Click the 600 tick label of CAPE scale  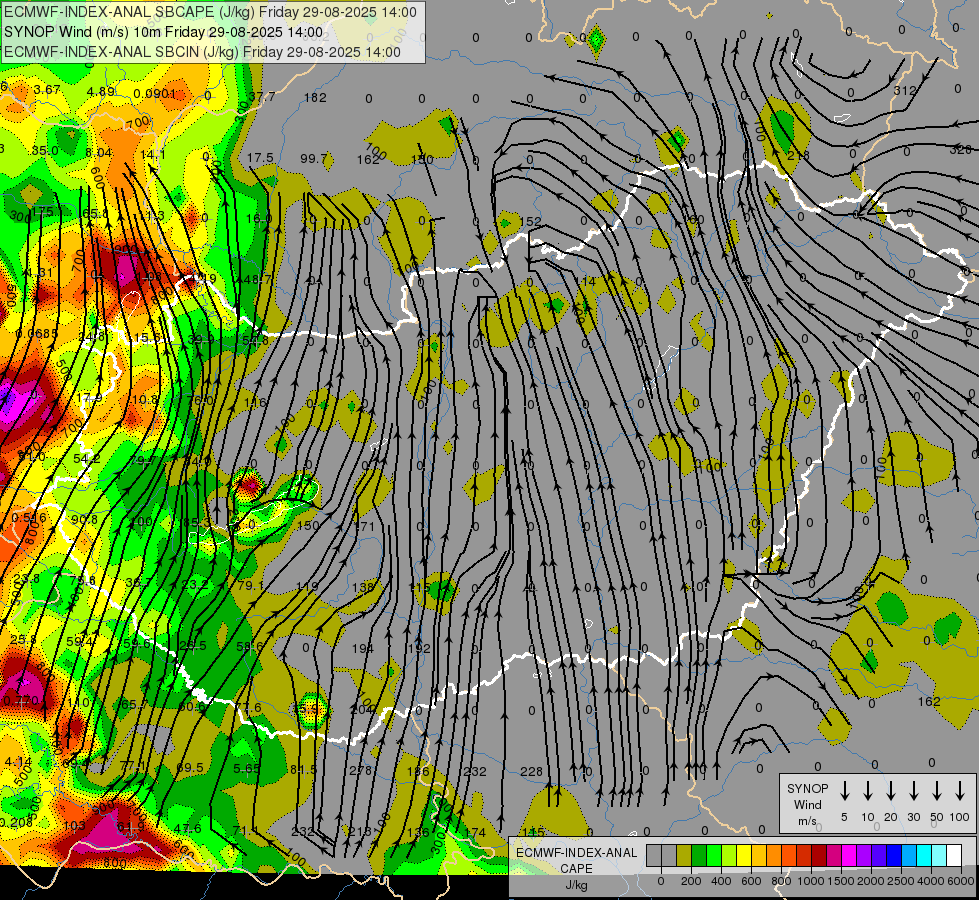[x=751, y=881]
